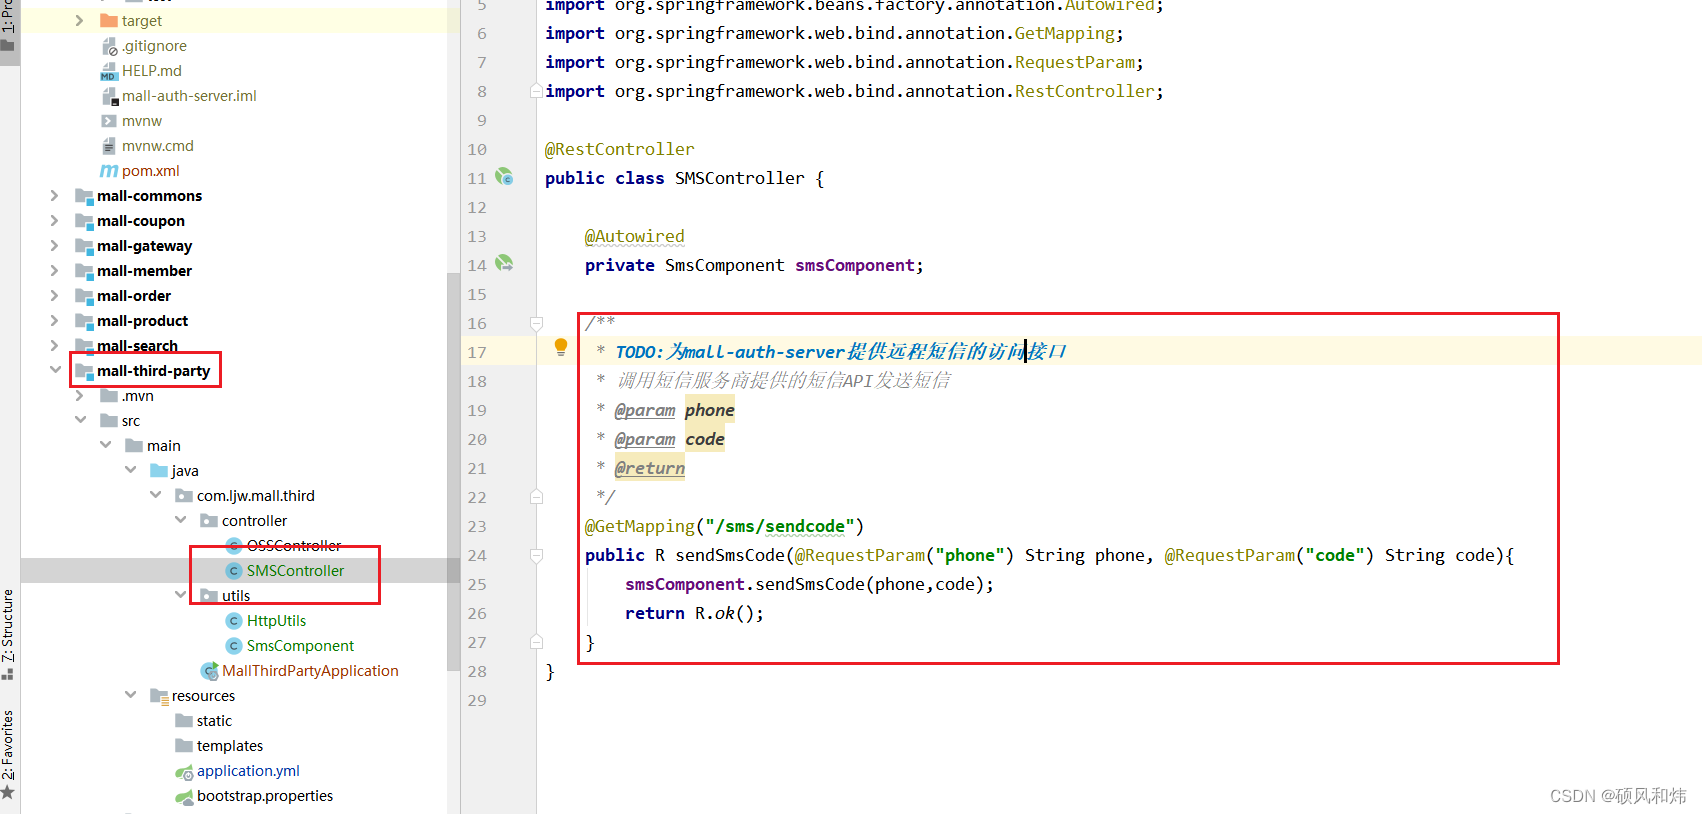
Task: Expand the mall-search module
Action: tap(54, 345)
